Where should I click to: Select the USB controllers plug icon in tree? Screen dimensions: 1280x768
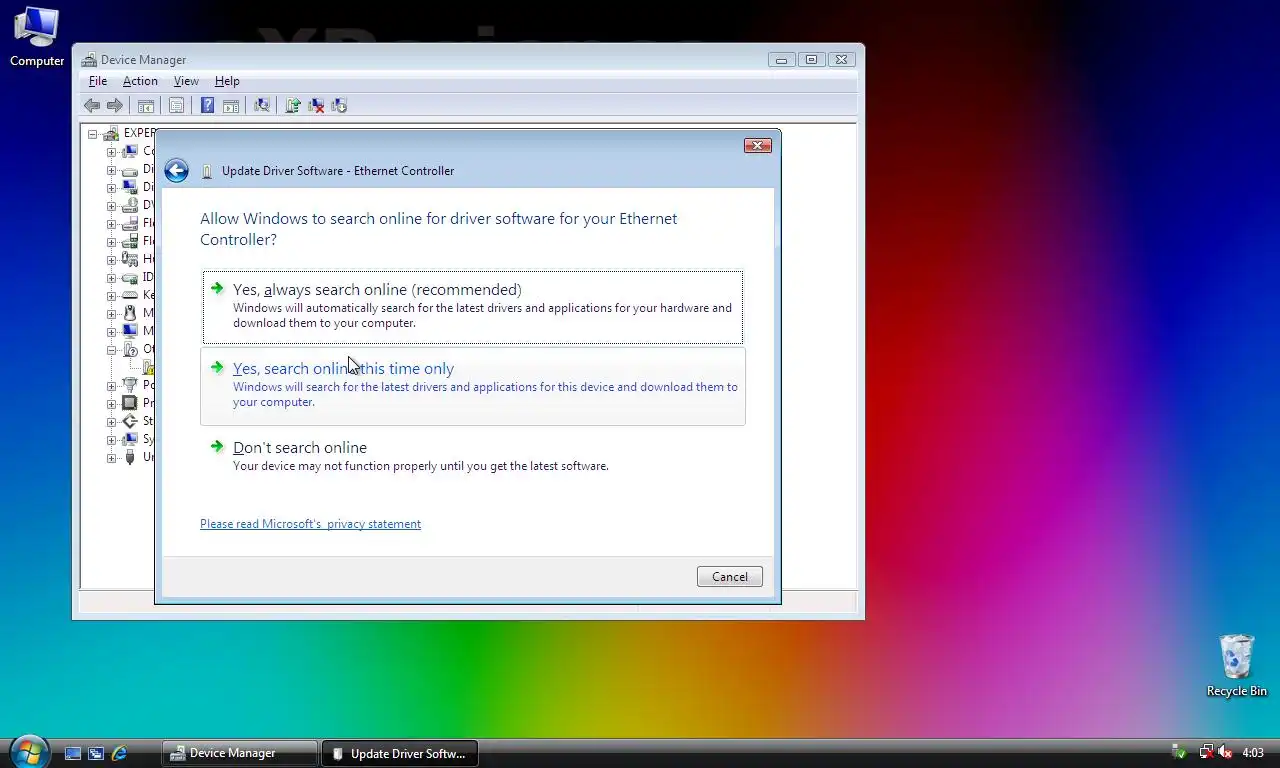[x=129, y=457]
